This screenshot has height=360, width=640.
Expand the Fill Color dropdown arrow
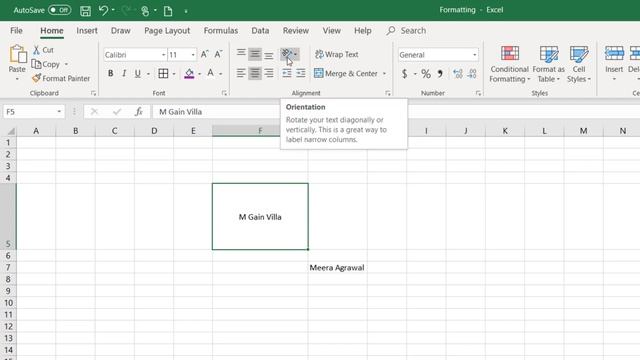pos(200,74)
